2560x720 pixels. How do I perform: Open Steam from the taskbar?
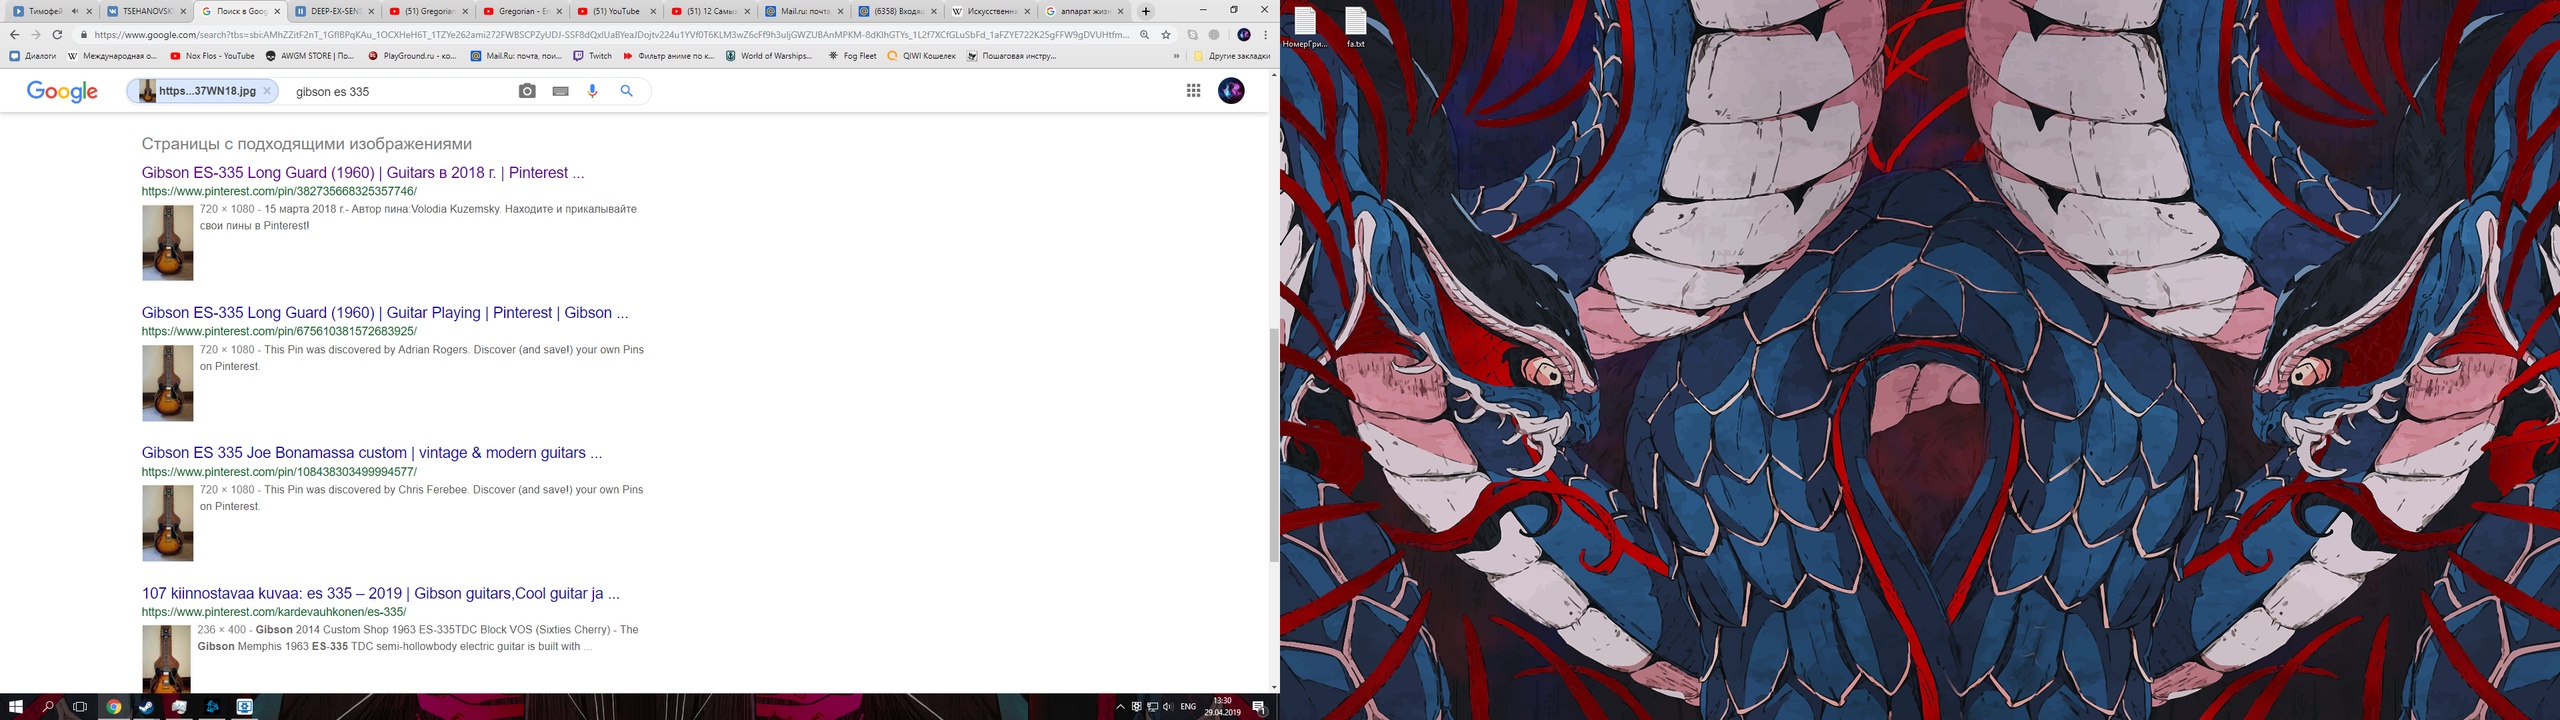pos(146,707)
